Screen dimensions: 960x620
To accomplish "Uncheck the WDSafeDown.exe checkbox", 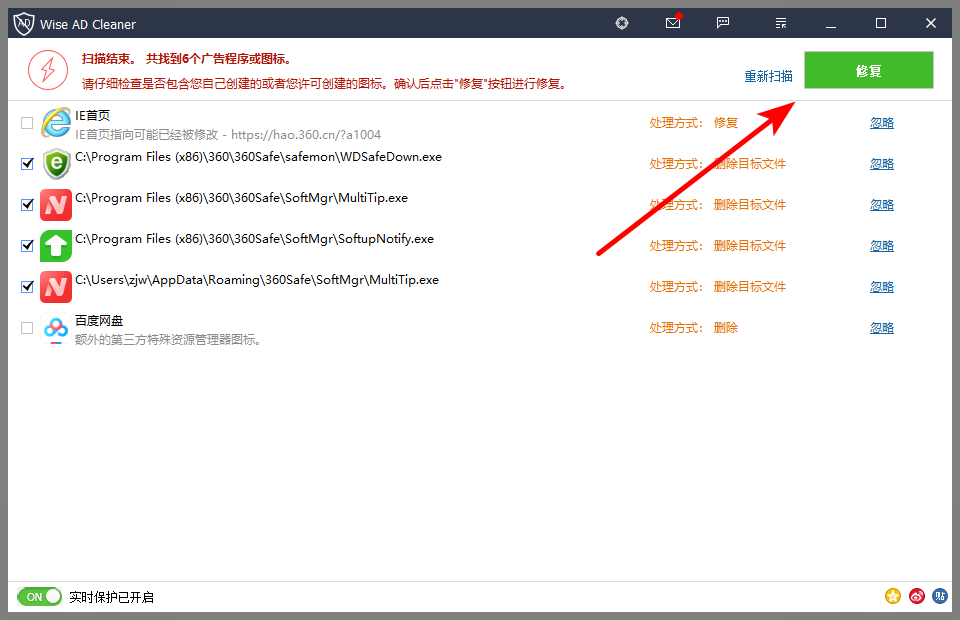I will click(x=27, y=164).
